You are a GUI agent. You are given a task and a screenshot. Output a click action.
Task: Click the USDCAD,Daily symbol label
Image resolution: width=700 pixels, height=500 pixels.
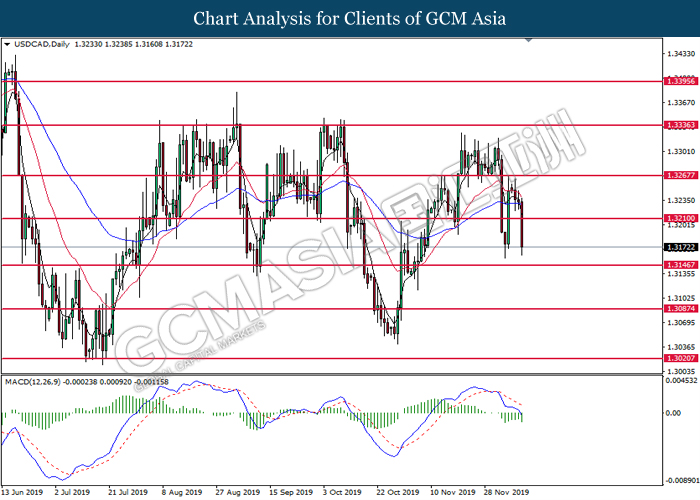tap(42, 44)
